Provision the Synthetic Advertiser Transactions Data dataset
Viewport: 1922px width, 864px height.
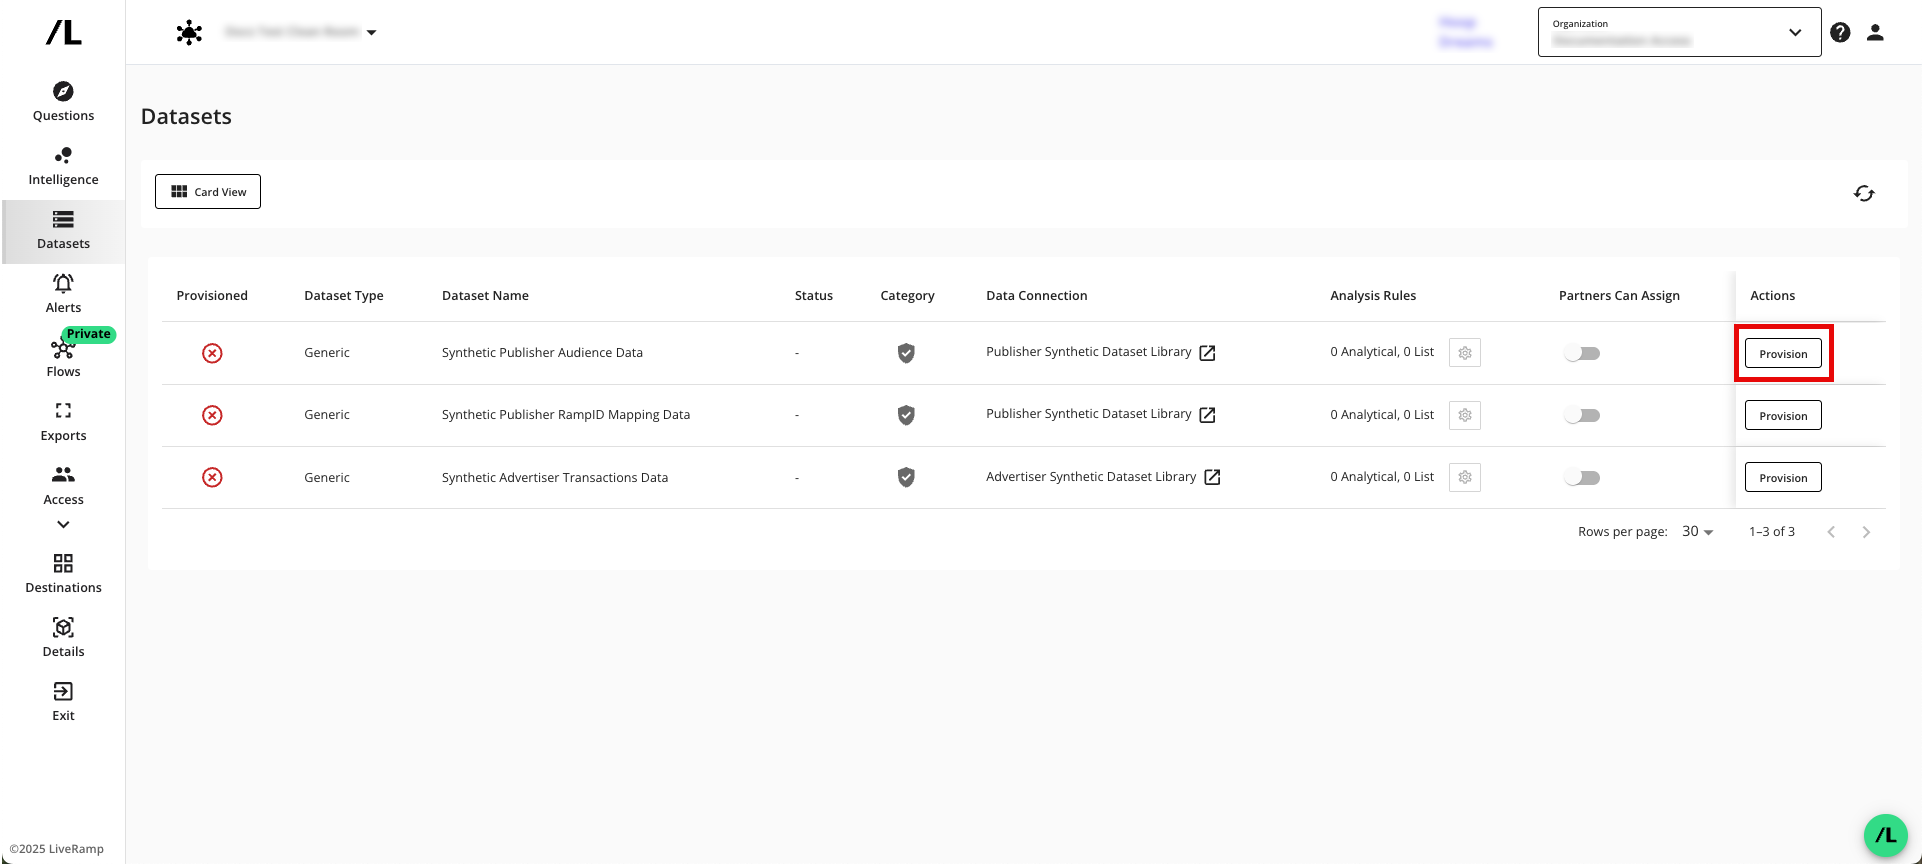point(1782,478)
